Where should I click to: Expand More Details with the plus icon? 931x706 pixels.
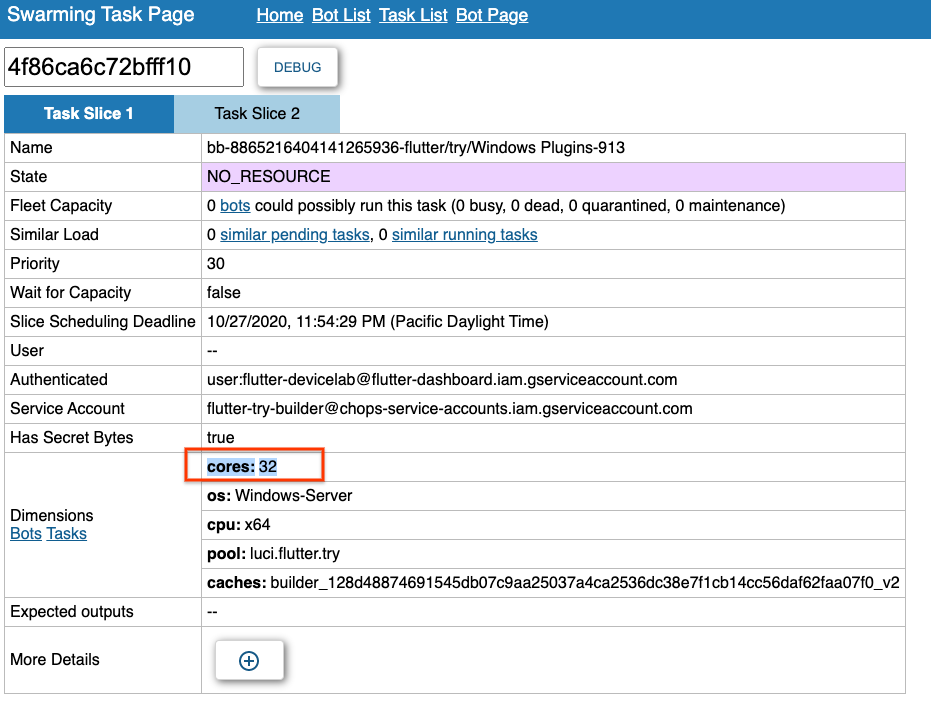[x=248, y=660]
